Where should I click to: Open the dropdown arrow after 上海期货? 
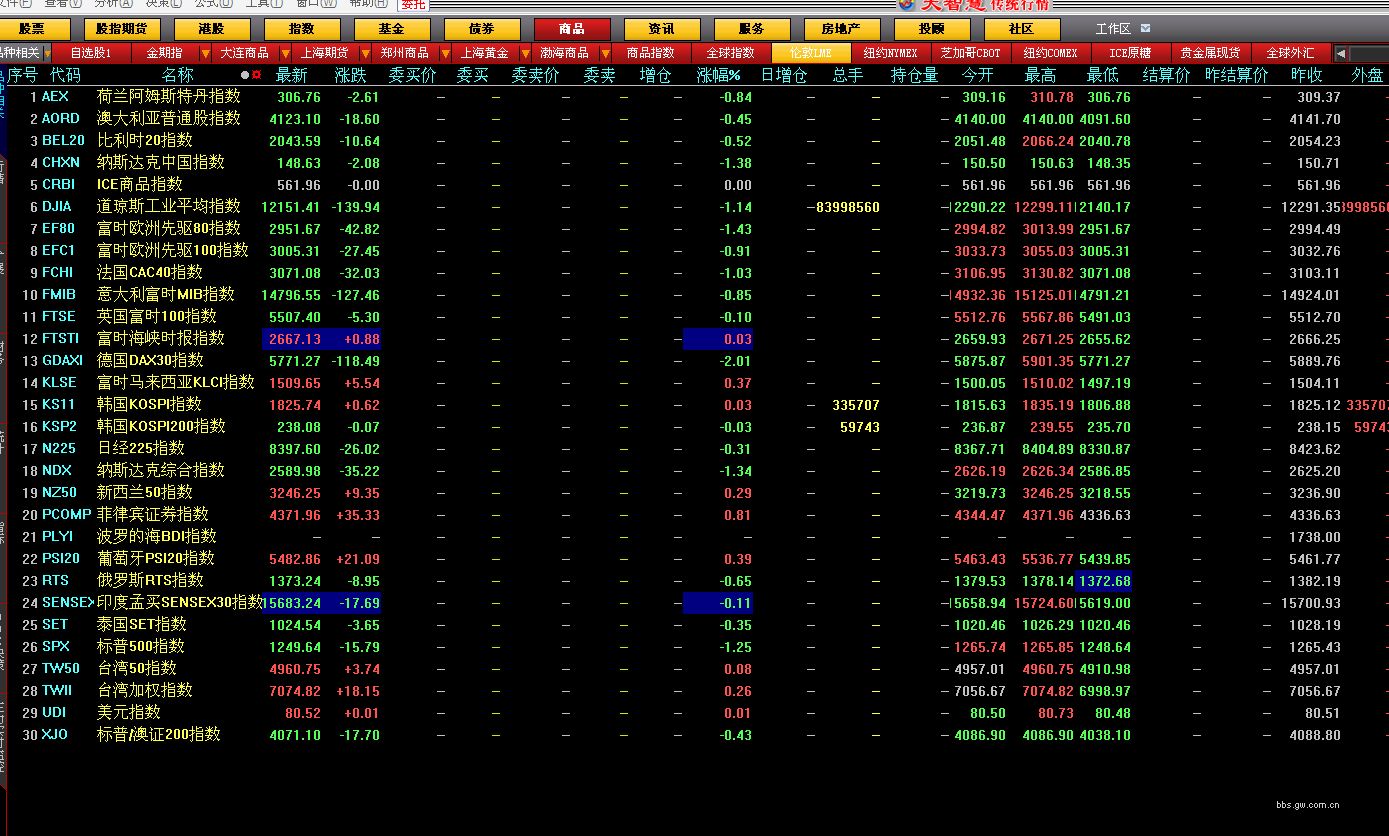click(x=365, y=53)
